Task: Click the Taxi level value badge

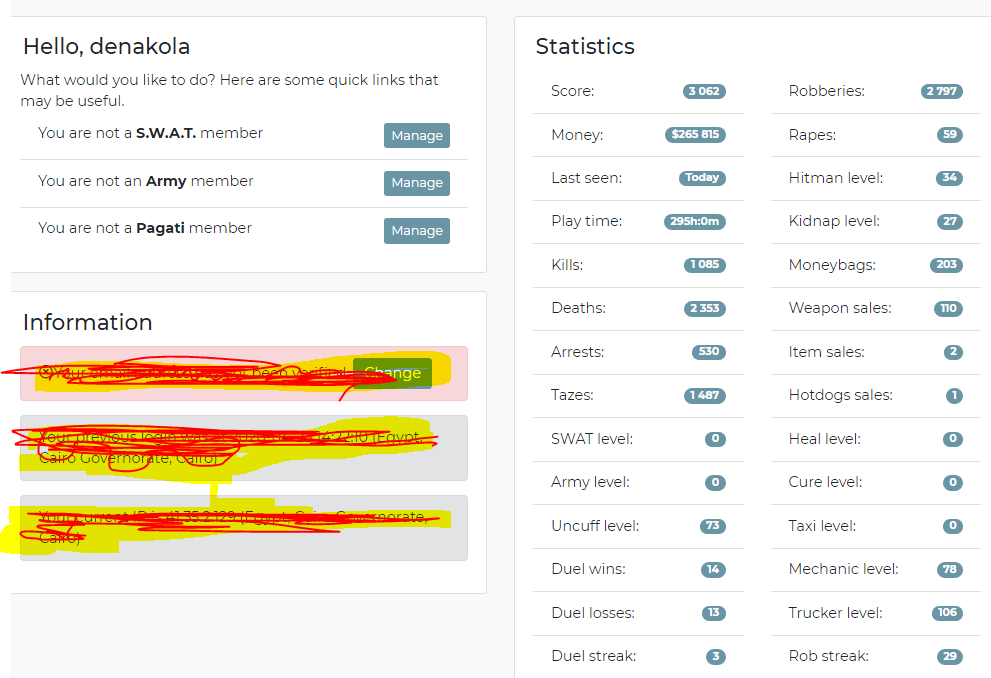Action: (953, 526)
